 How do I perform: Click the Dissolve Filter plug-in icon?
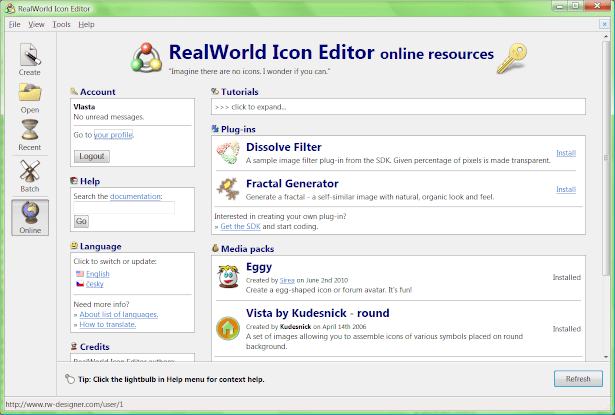point(228,153)
